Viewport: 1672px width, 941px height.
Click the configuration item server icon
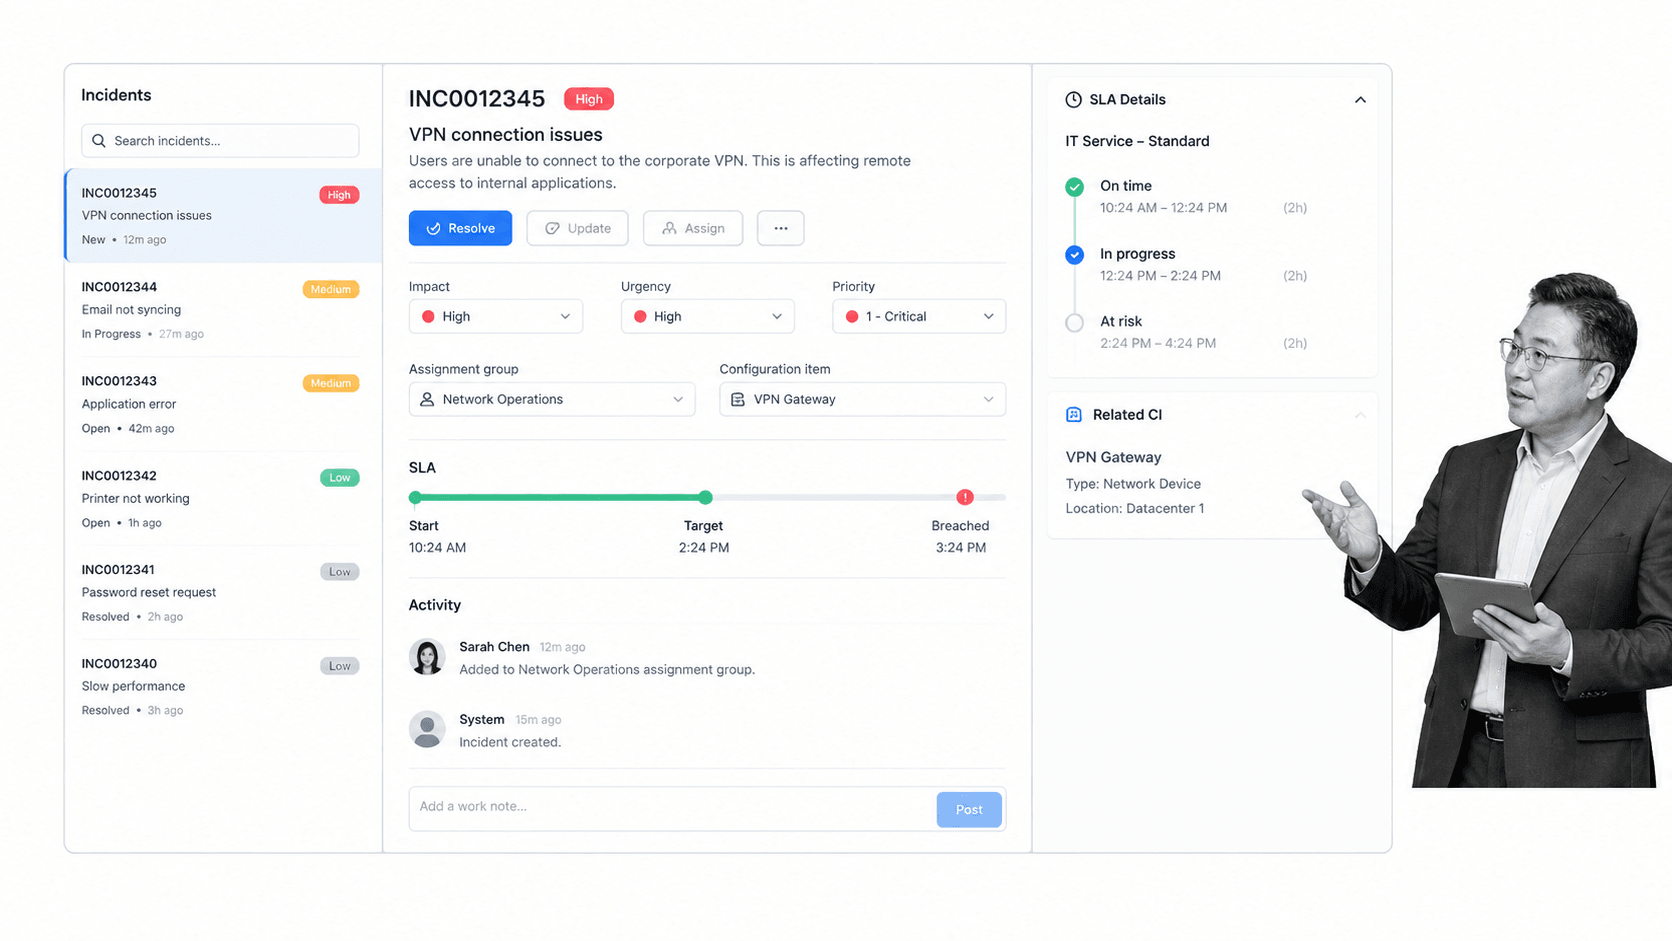point(738,399)
